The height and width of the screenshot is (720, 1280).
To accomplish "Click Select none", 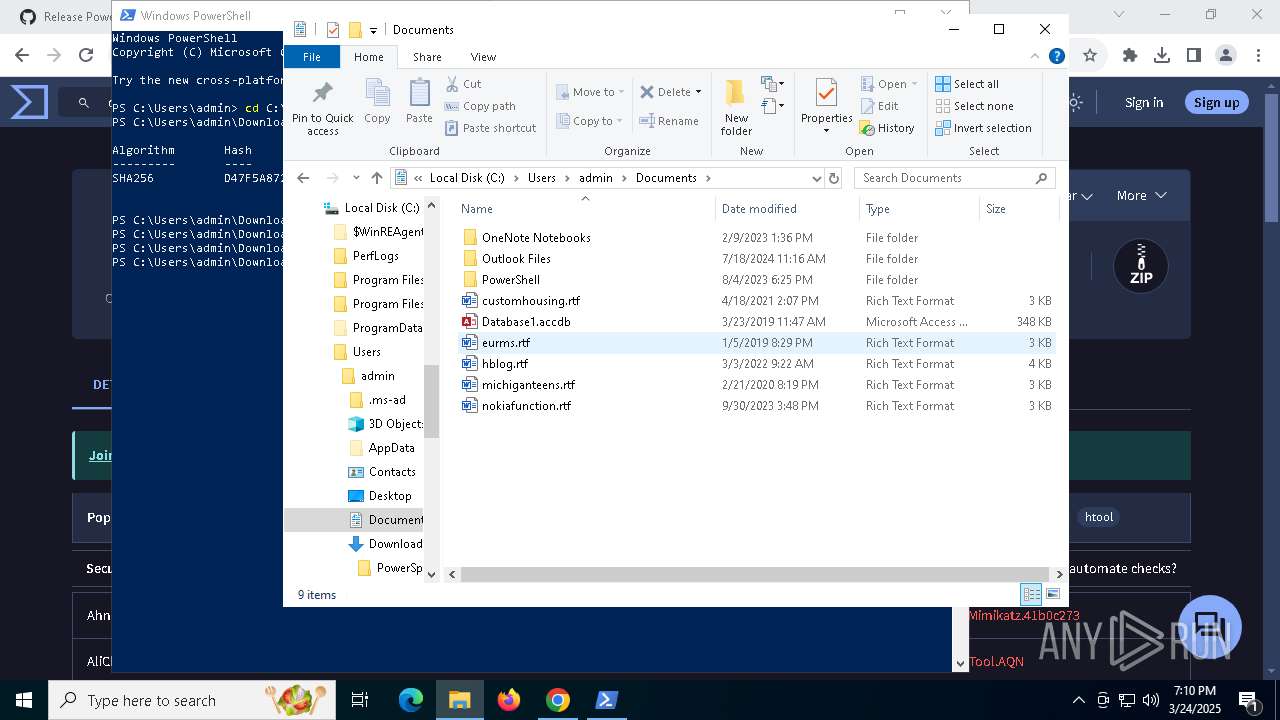I will [974, 106].
